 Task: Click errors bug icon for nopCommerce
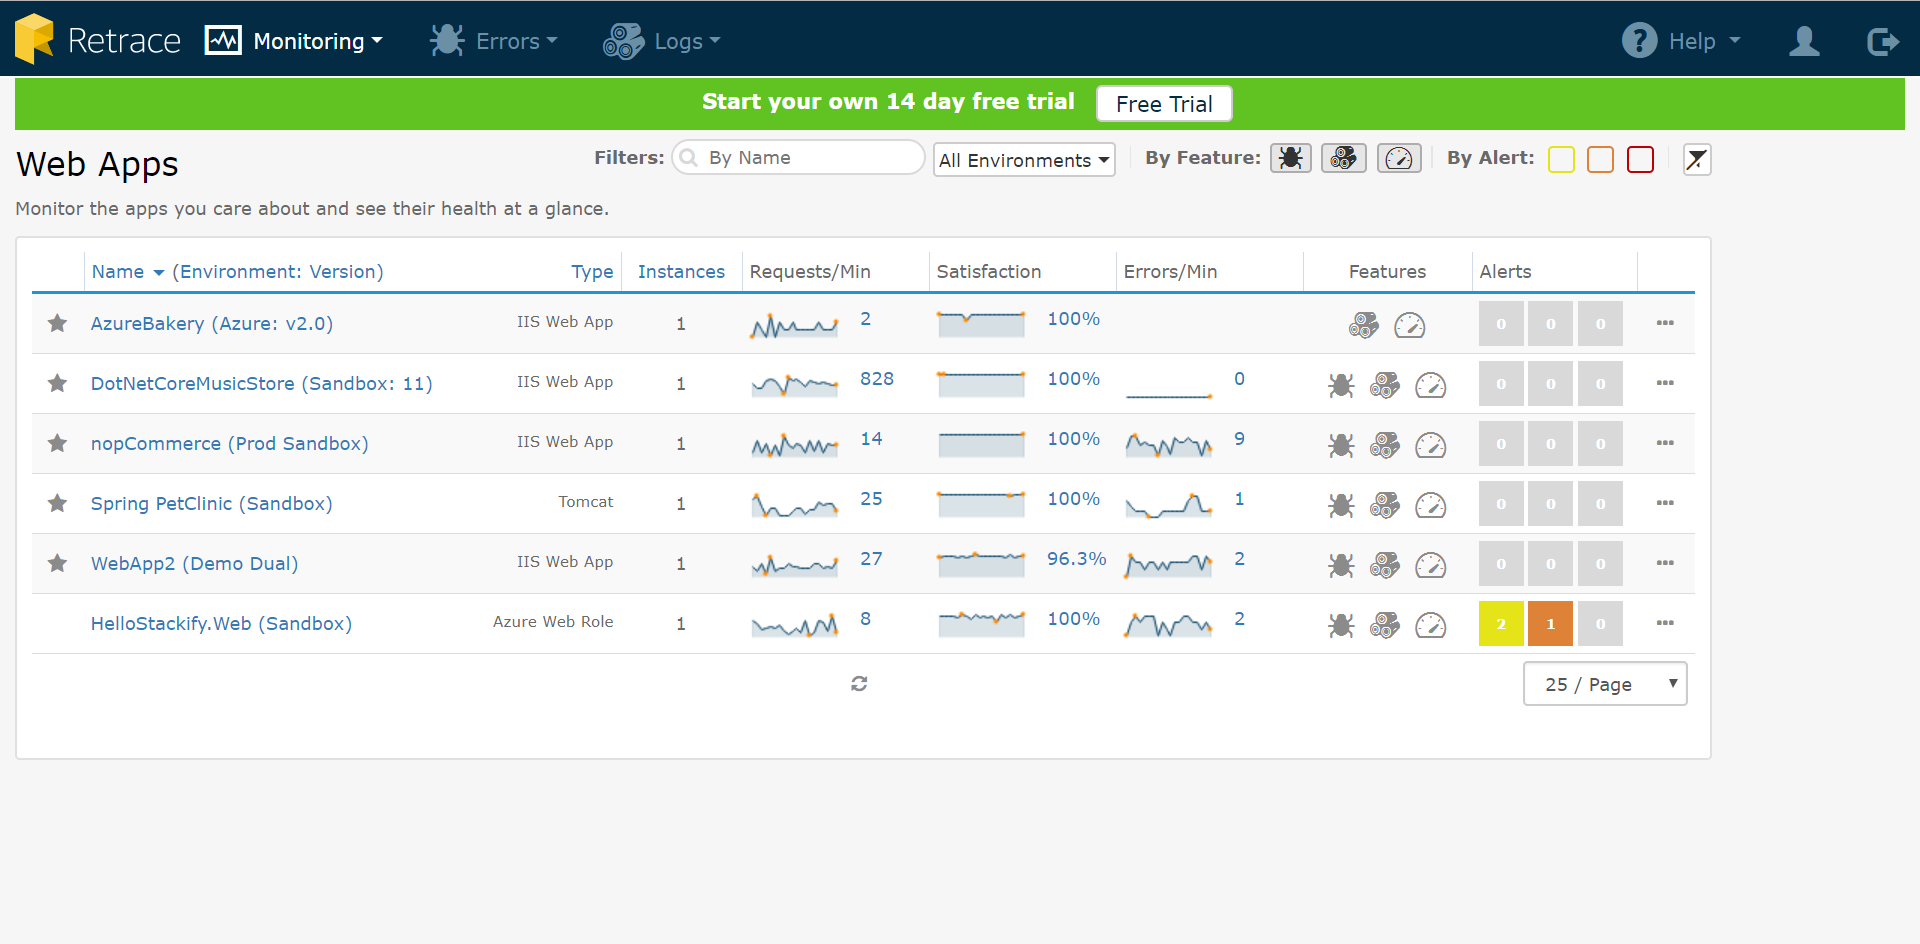(x=1341, y=445)
